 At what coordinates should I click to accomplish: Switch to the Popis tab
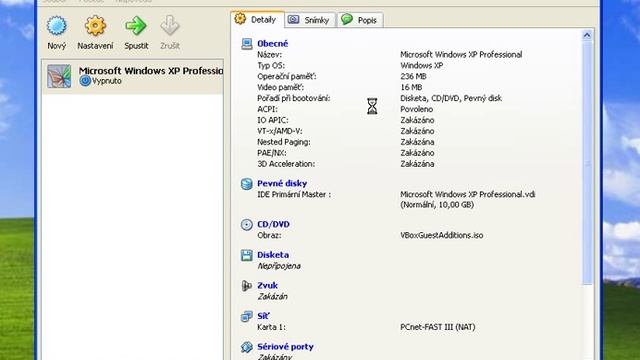pos(360,20)
